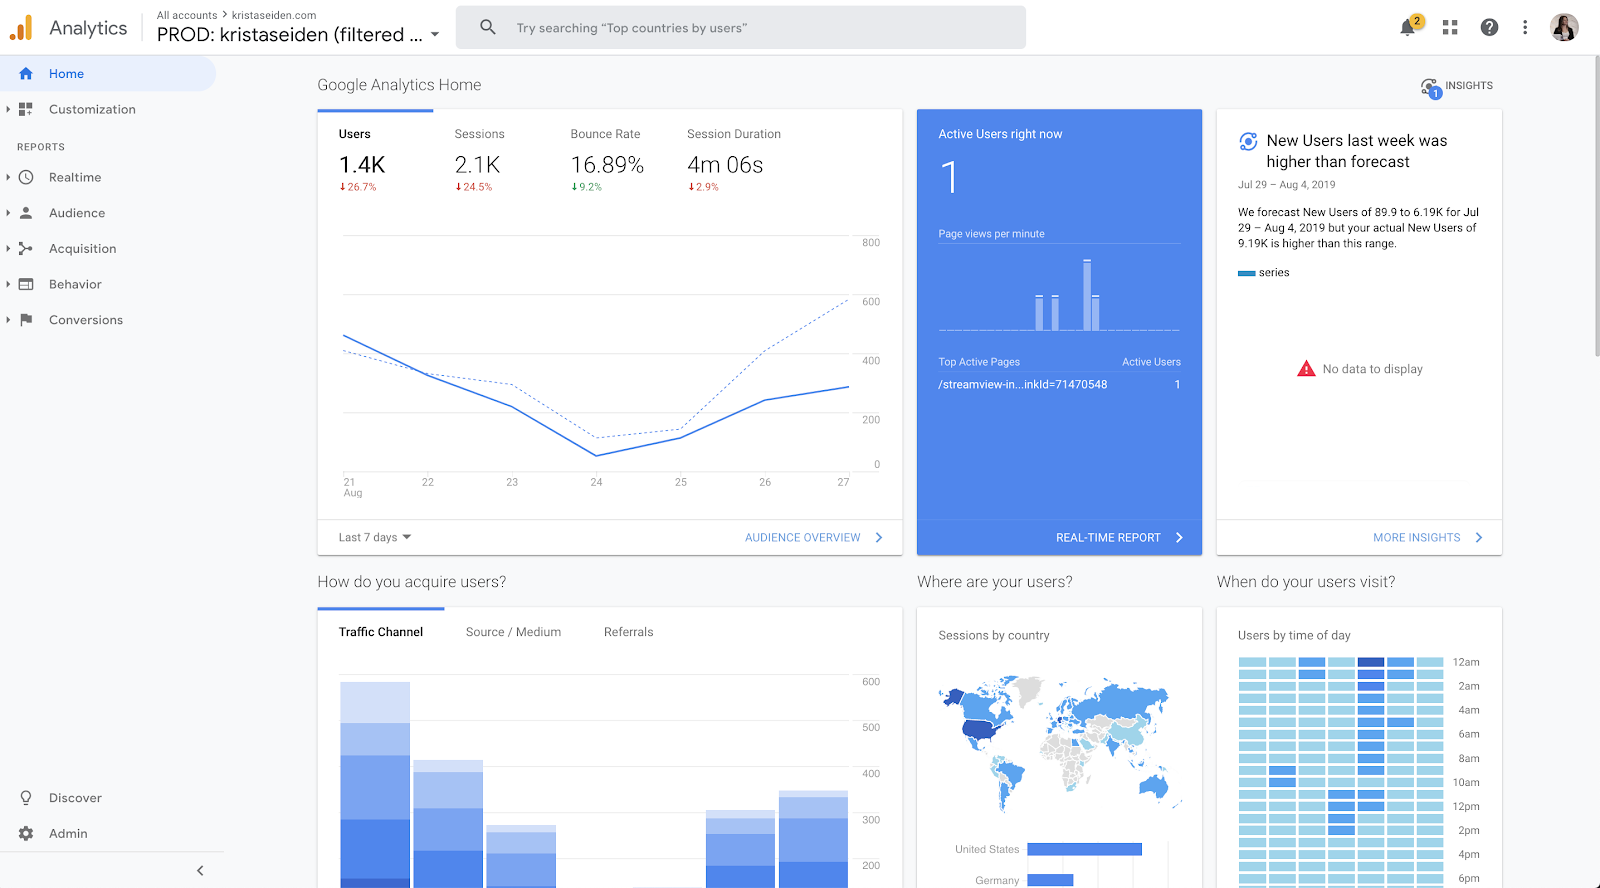Screen dimensions: 1600x888
Task: Click the Admin gear icon
Action: [26, 833]
